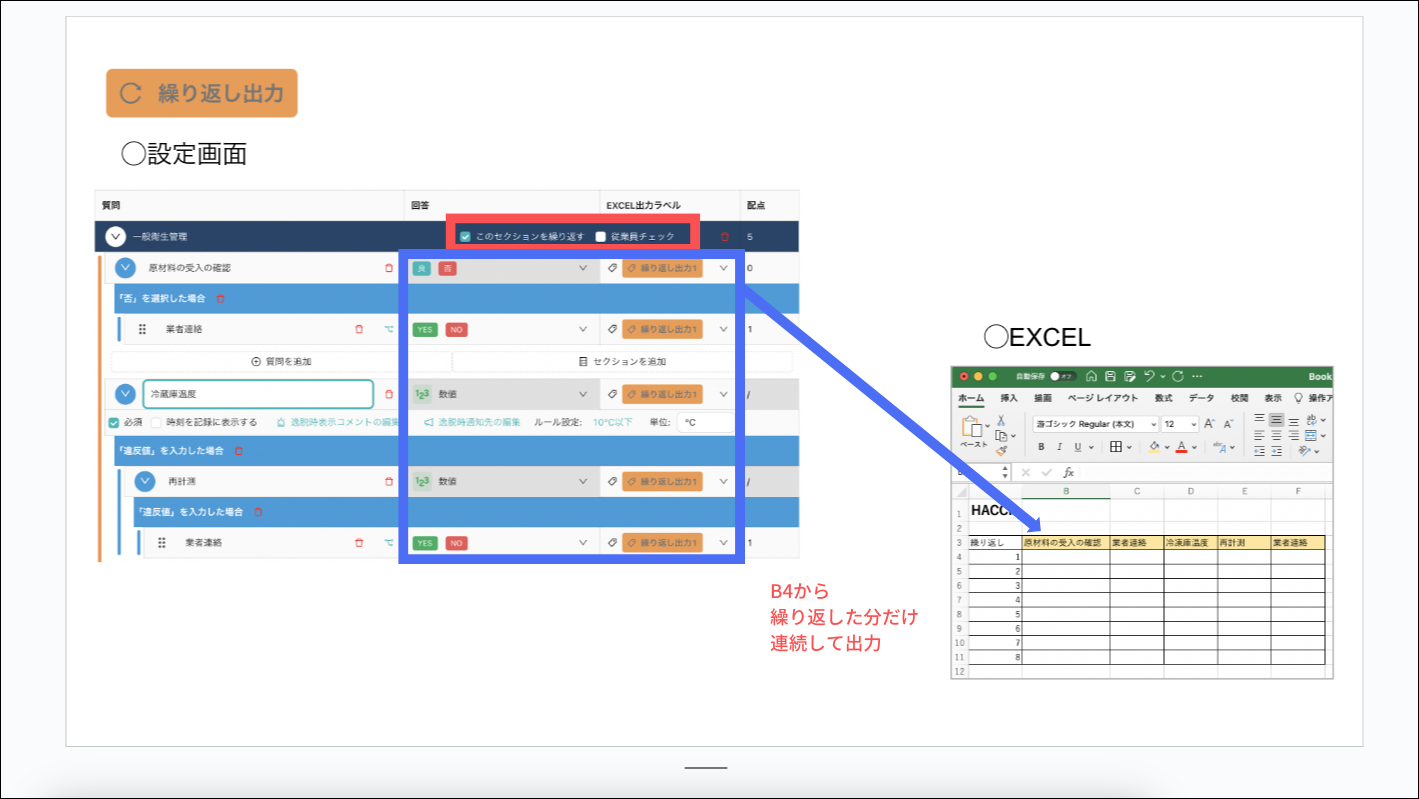
Task: Open Excel 描画 ribbon tab
Action: (1043, 398)
